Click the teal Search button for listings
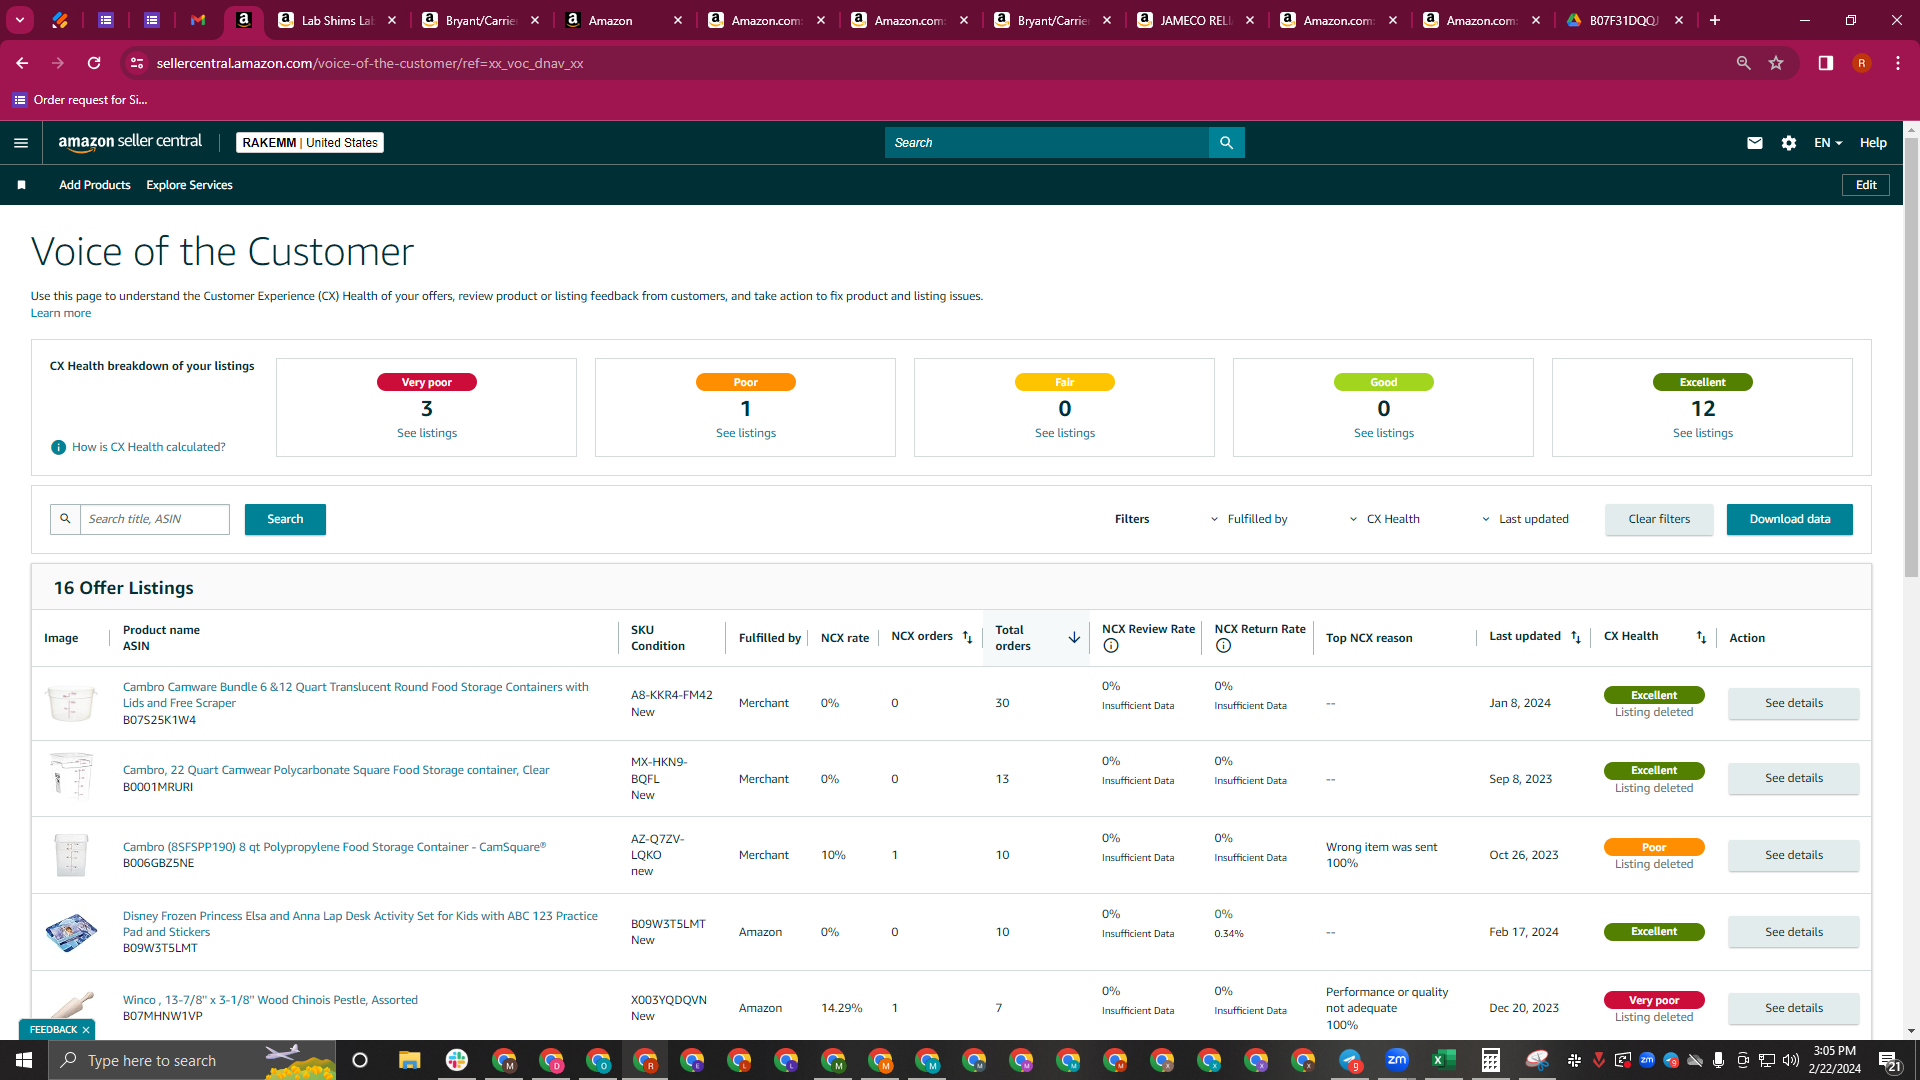 285,519
